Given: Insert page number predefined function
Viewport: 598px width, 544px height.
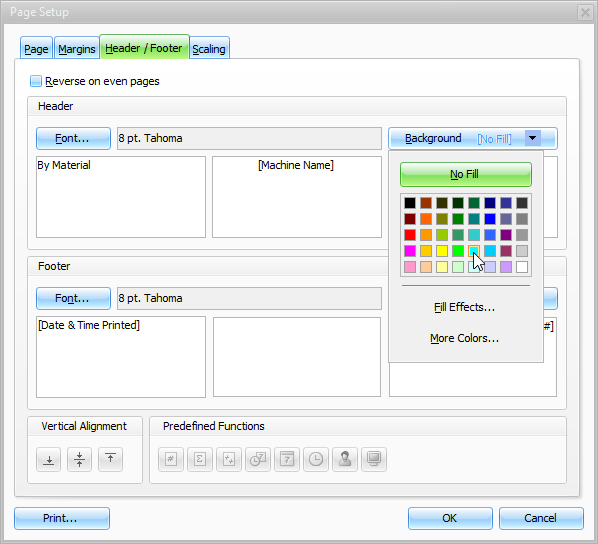Looking at the screenshot, I should [171, 459].
